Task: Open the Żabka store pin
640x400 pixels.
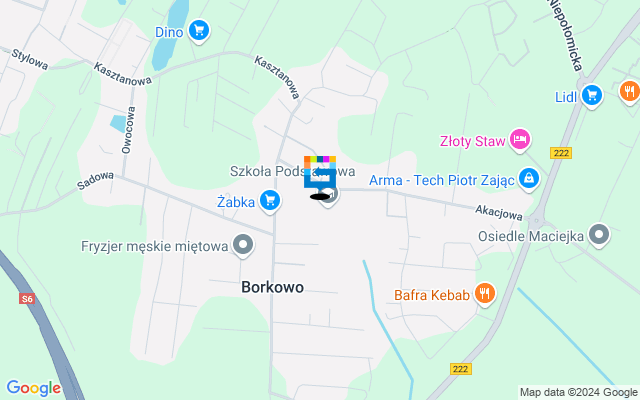Action: point(270,201)
